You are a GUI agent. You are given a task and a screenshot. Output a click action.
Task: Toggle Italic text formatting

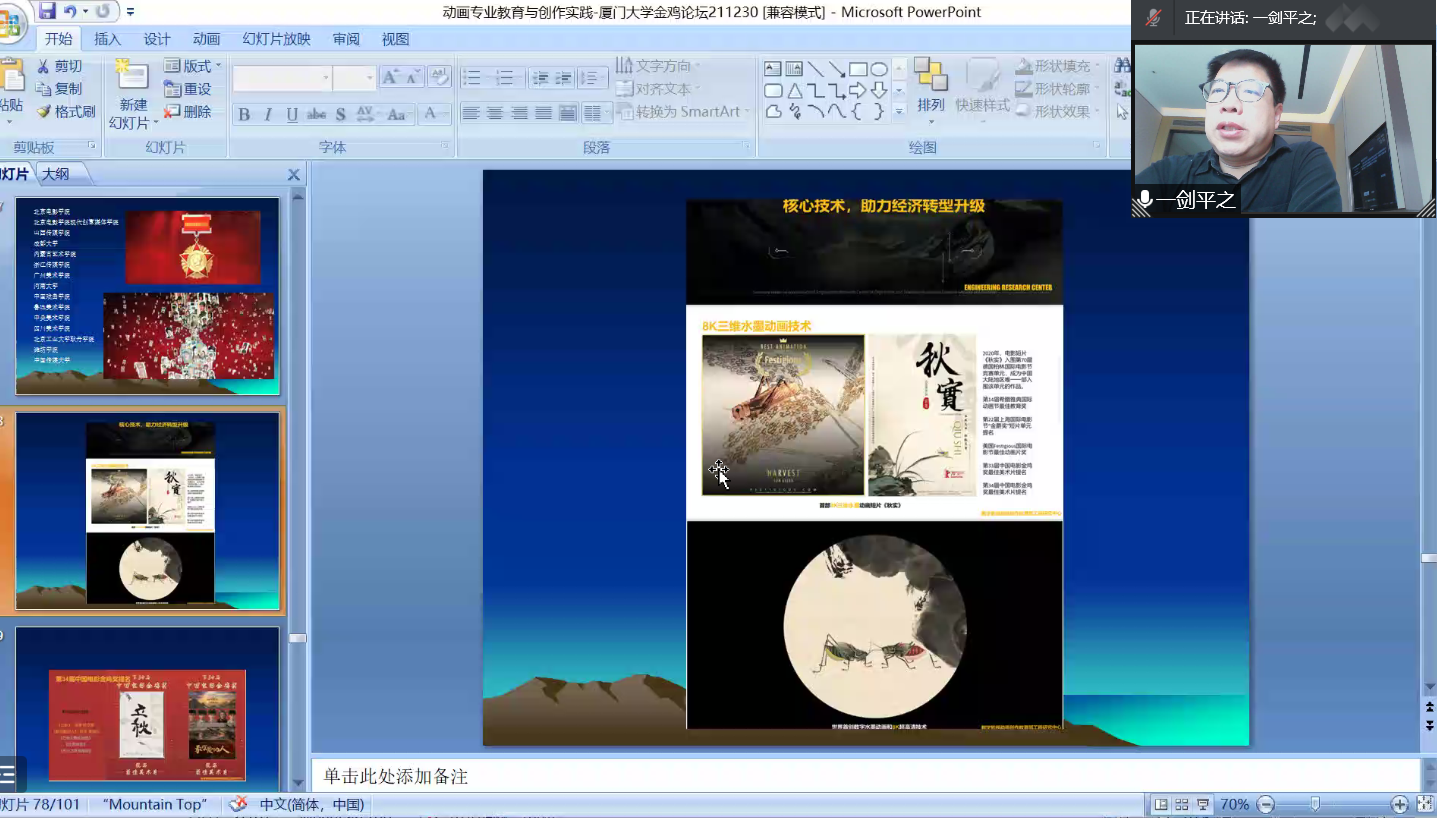pyautogui.click(x=268, y=115)
